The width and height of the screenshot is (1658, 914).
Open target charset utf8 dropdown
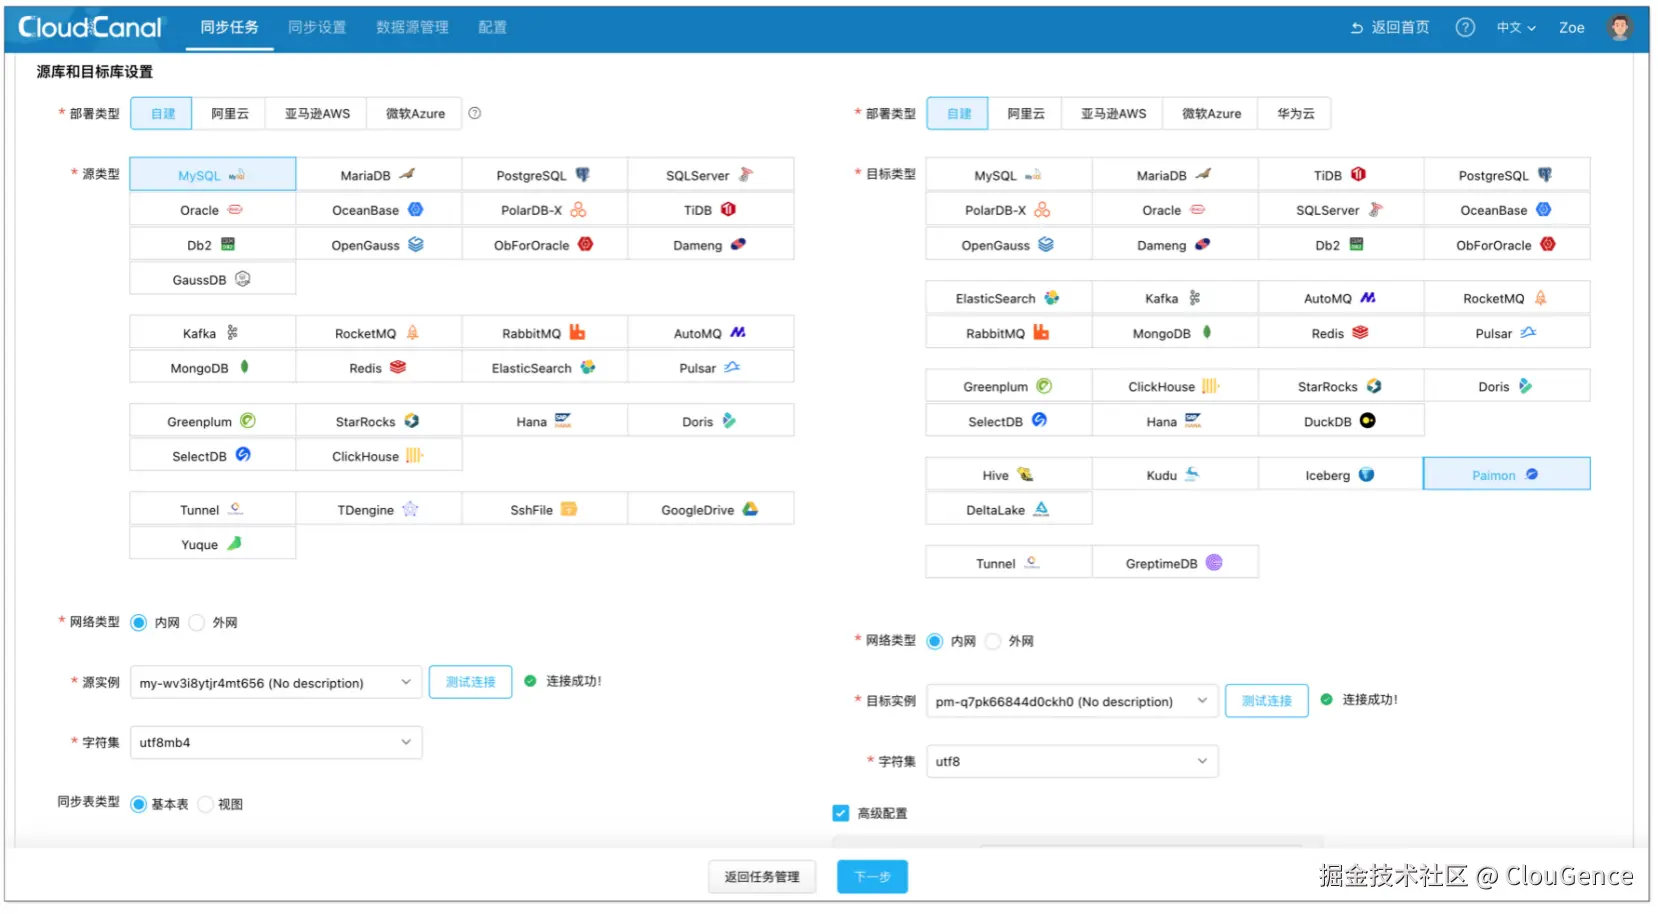1072,761
